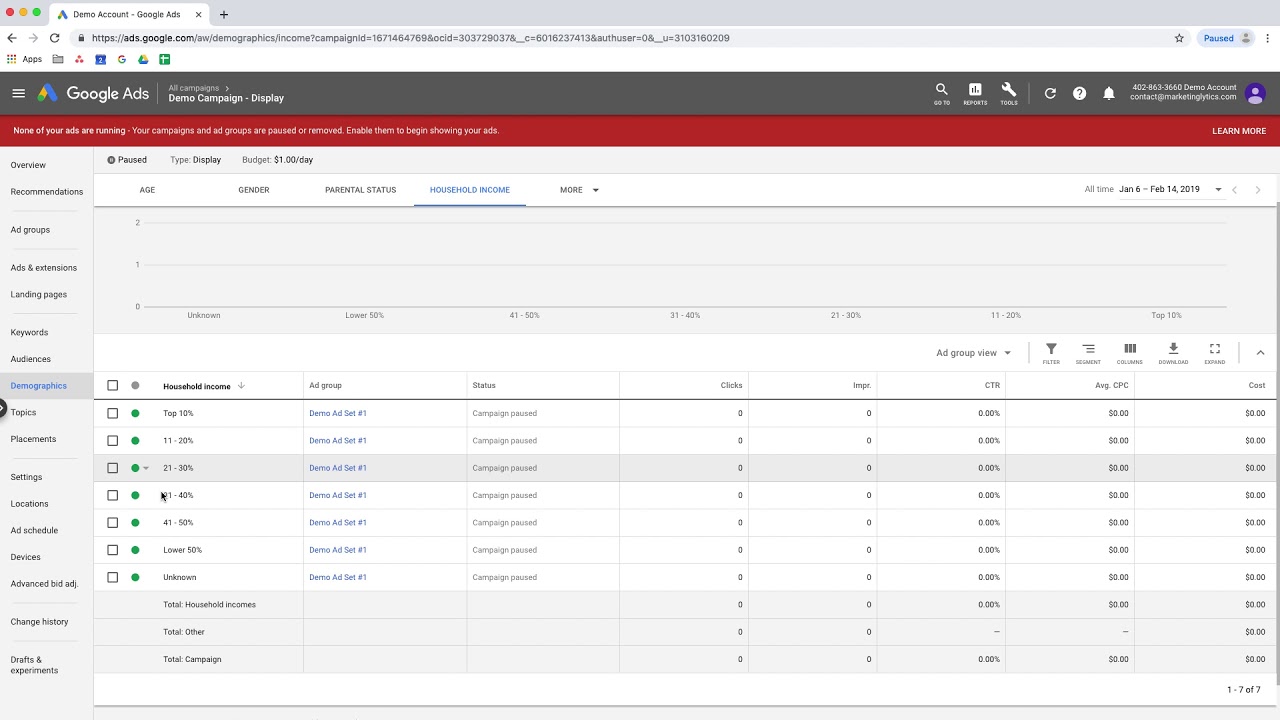Click the Expand fullscreen icon
Image resolution: width=1280 pixels, height=720 pixels.
click(1214, 353)
